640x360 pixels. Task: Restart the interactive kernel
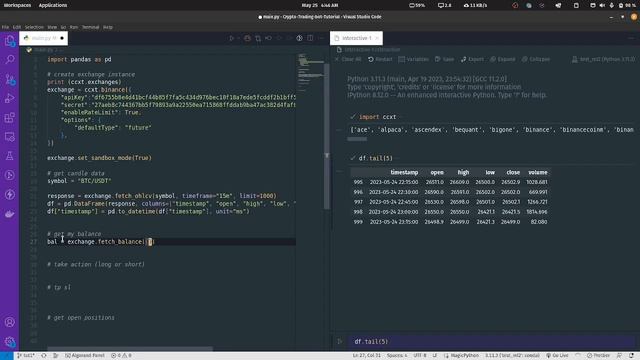tap(380, 59)
